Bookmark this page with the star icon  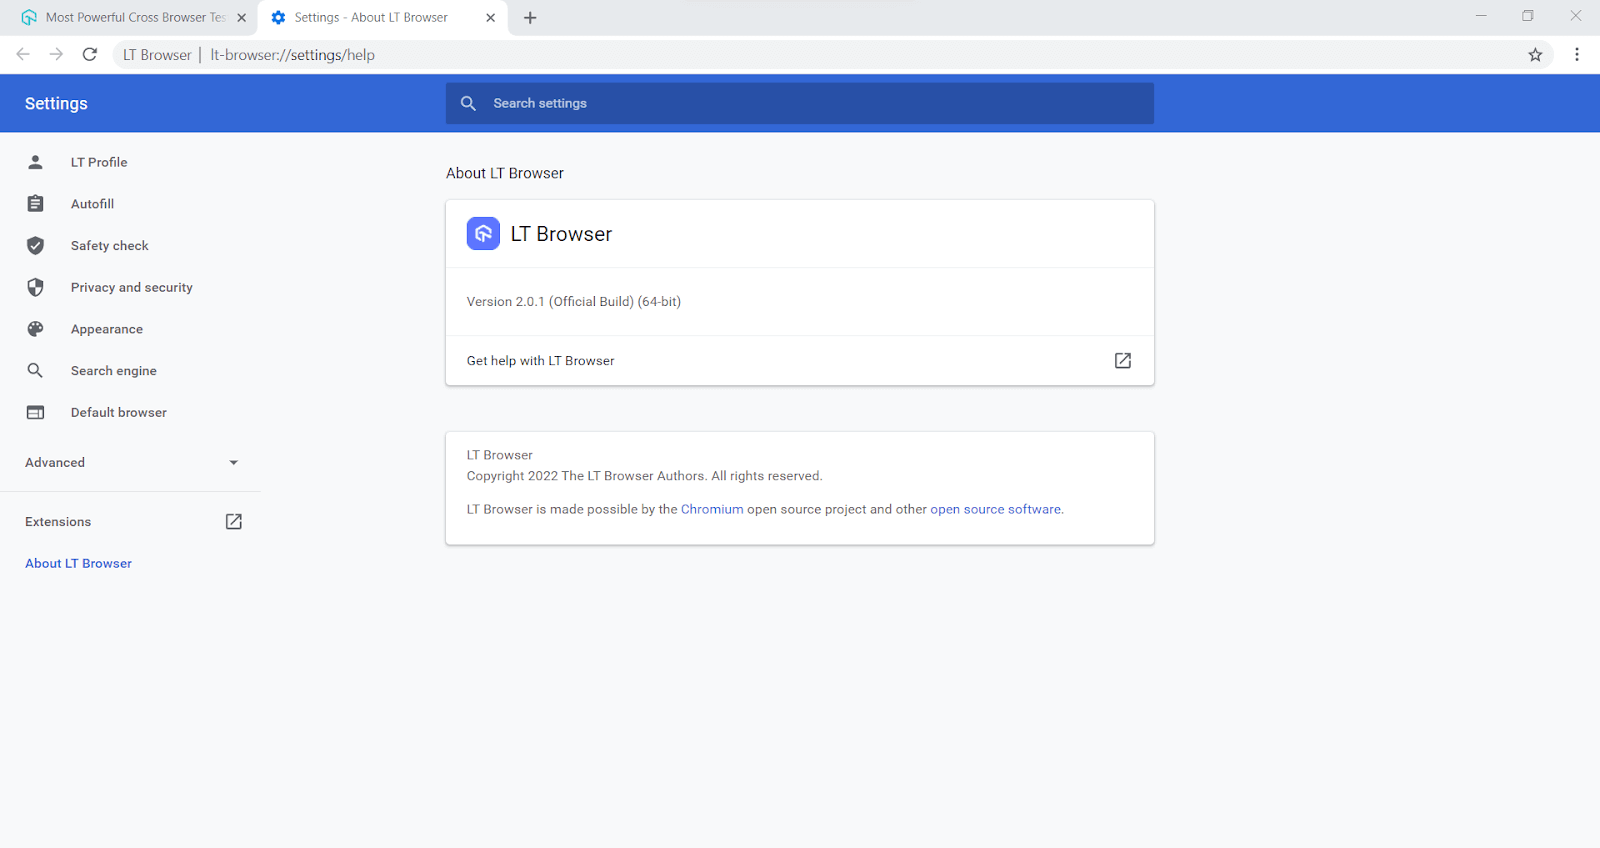tap(1535, 55)
